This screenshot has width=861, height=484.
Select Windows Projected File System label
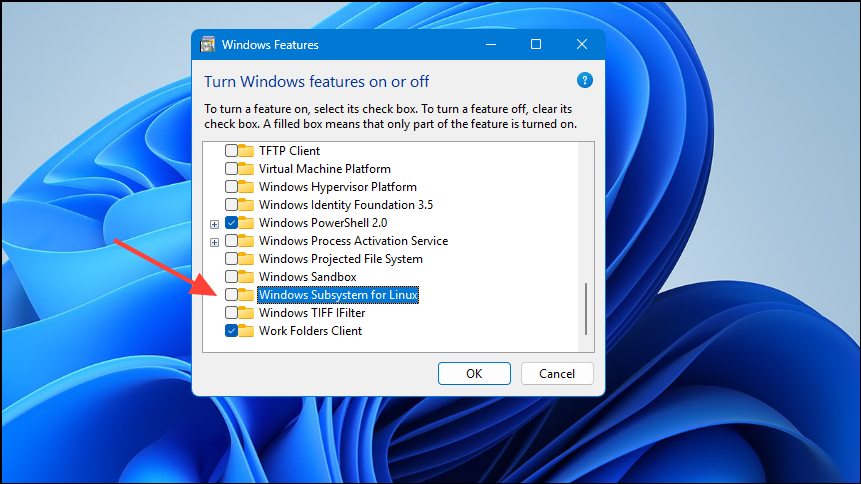(341, 259)
